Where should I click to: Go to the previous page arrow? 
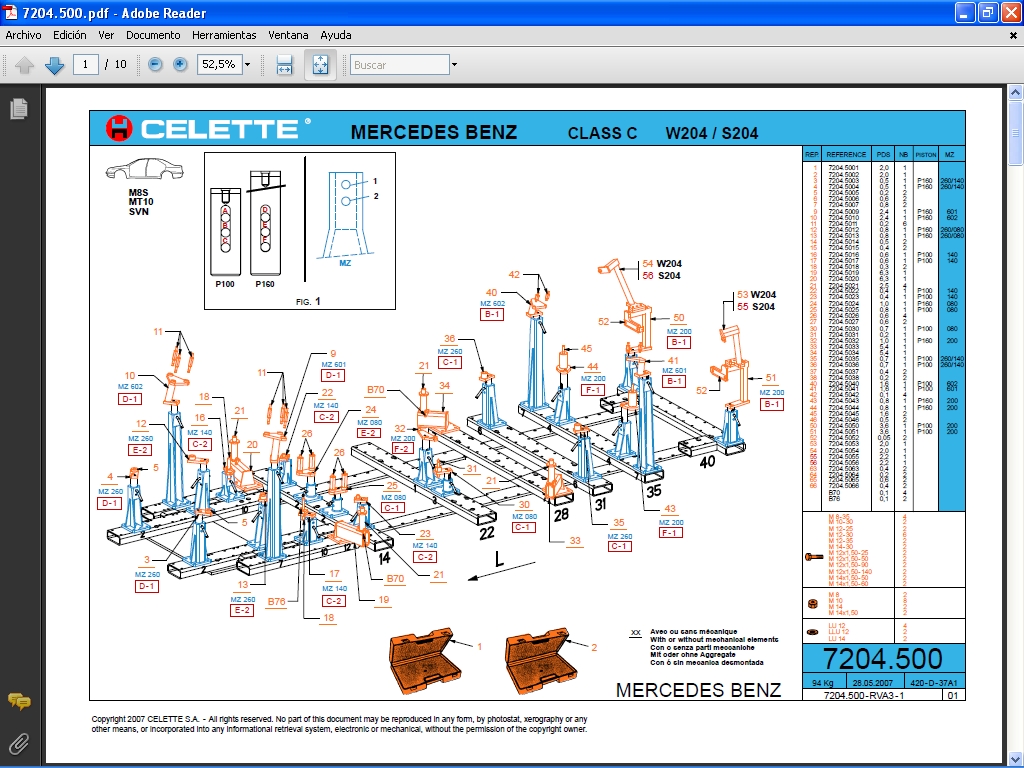(x=25, y=65)
